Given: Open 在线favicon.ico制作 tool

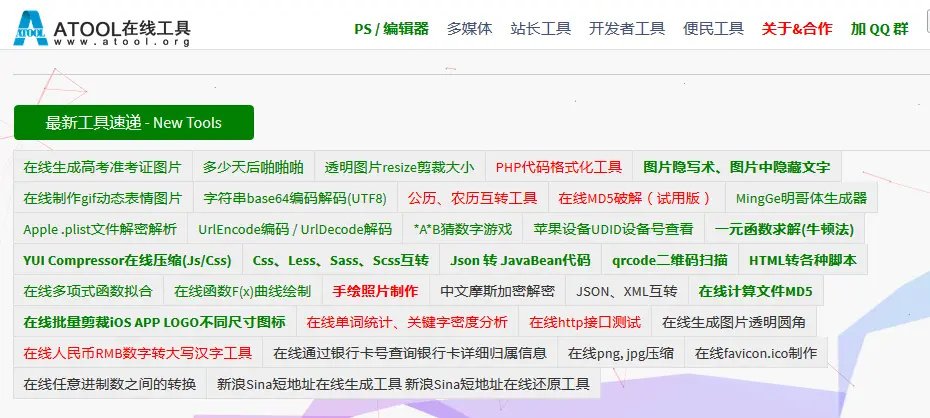Looking at the screenshot, I should click(x=756, y=353).
